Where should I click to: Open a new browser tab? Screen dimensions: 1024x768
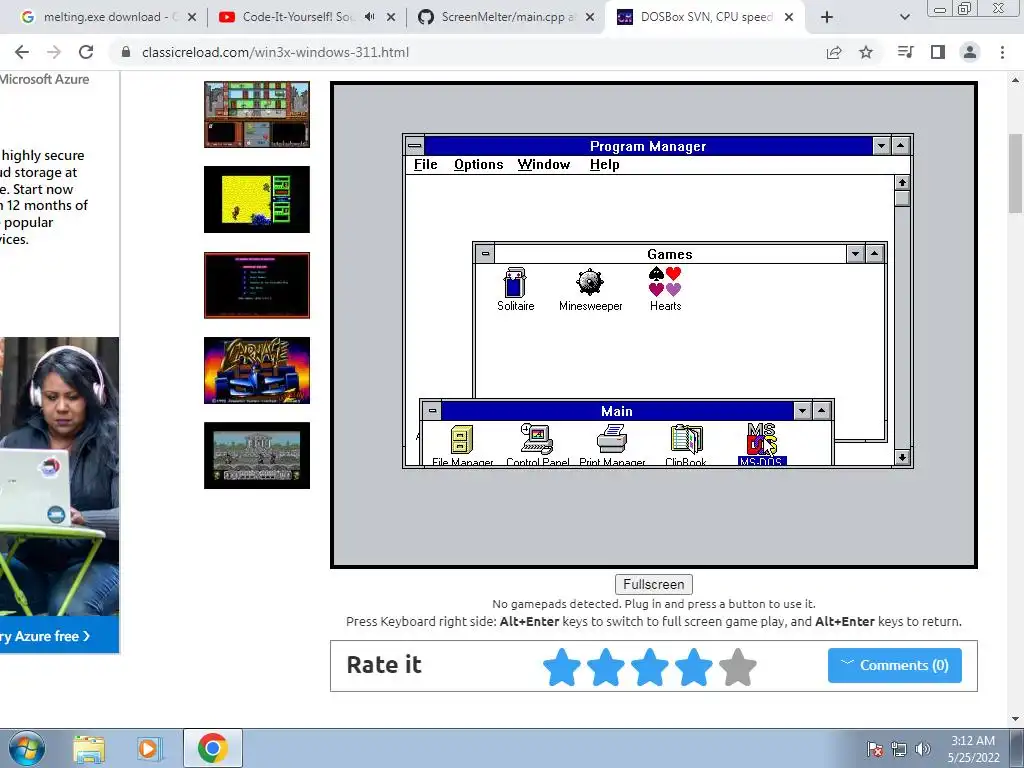click(x=827, y=18)
